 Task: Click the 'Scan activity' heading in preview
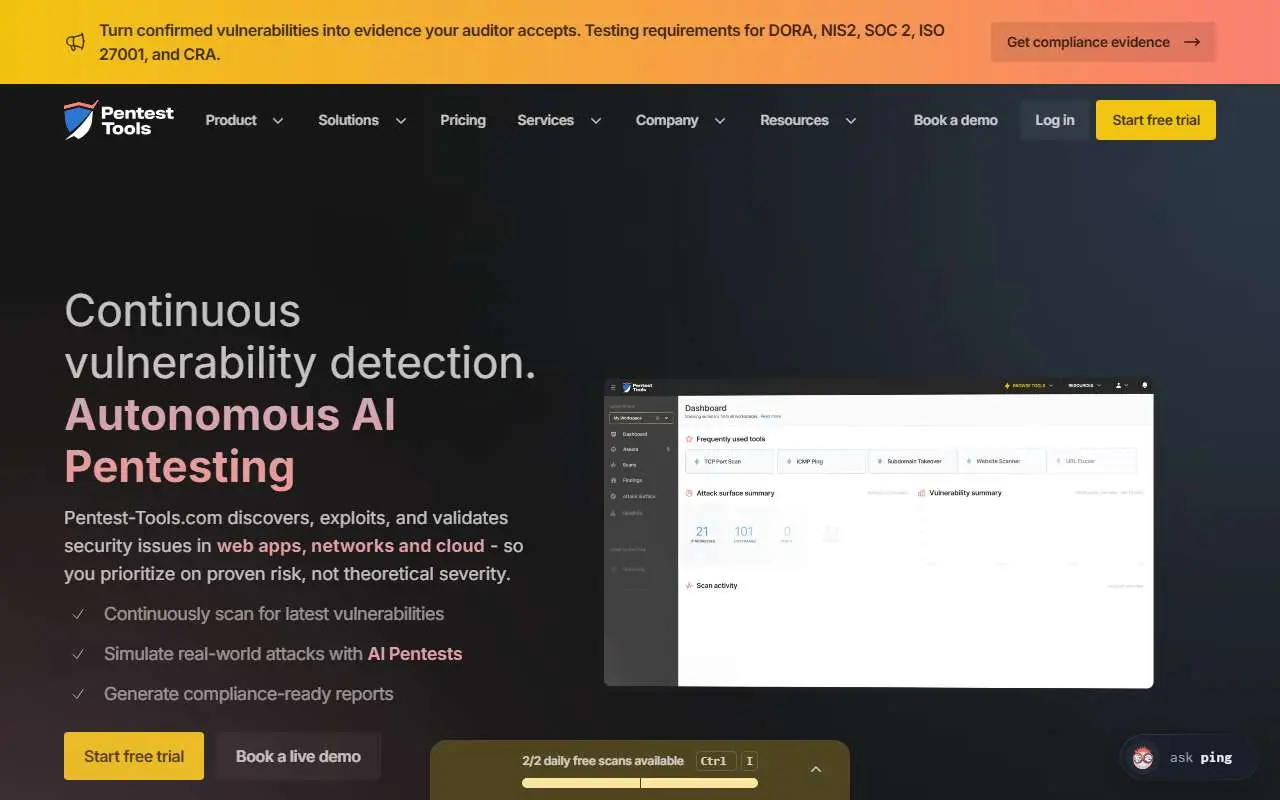click(717, 586)
